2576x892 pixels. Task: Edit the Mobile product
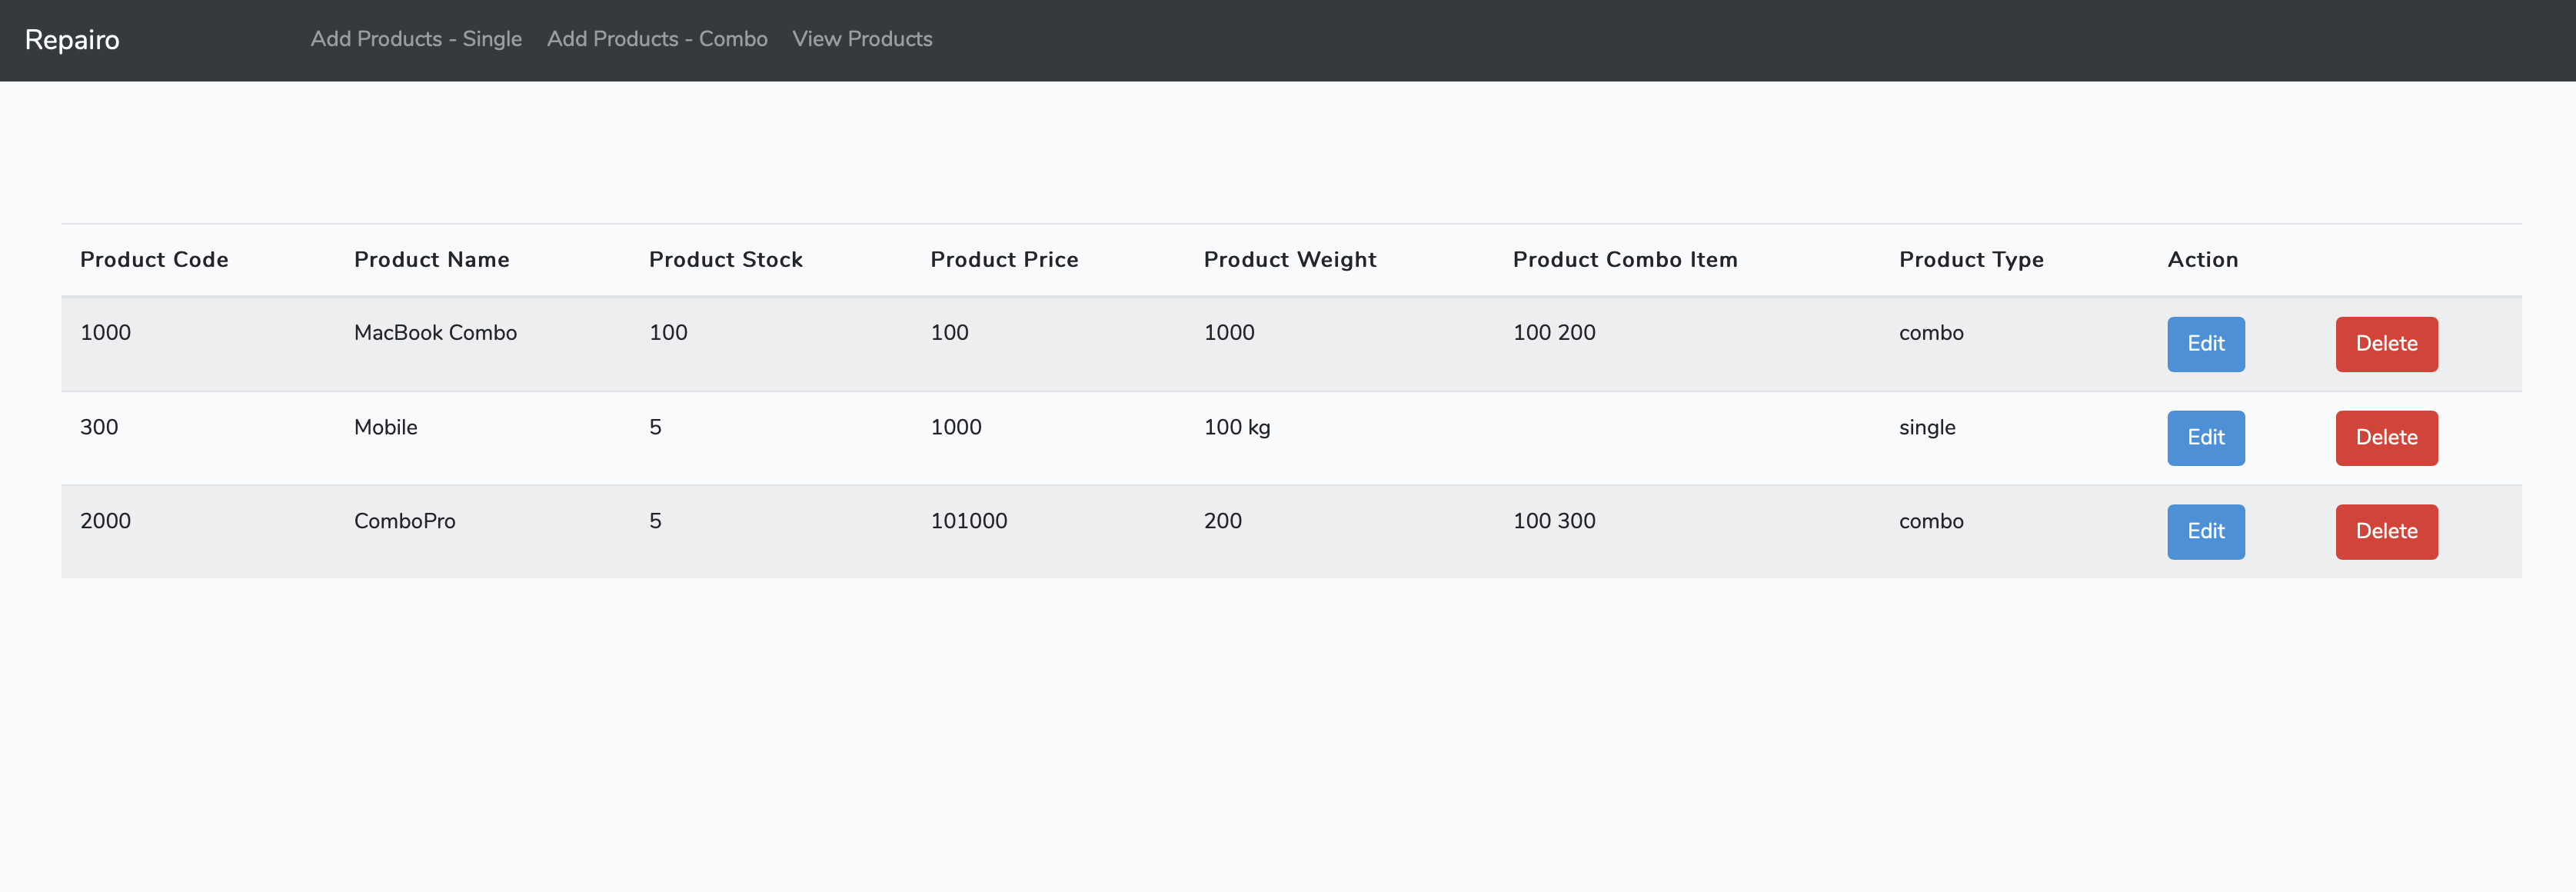[2205, 437]
